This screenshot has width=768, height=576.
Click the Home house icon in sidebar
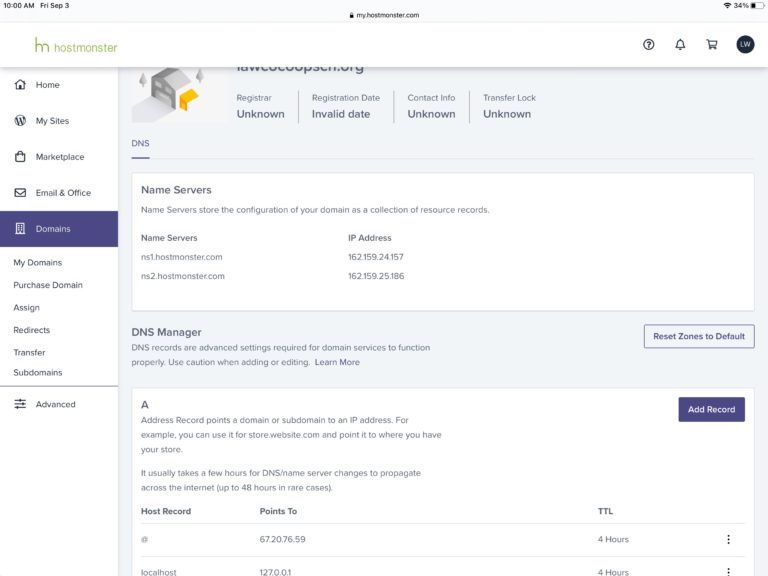[x=20, y=84]
